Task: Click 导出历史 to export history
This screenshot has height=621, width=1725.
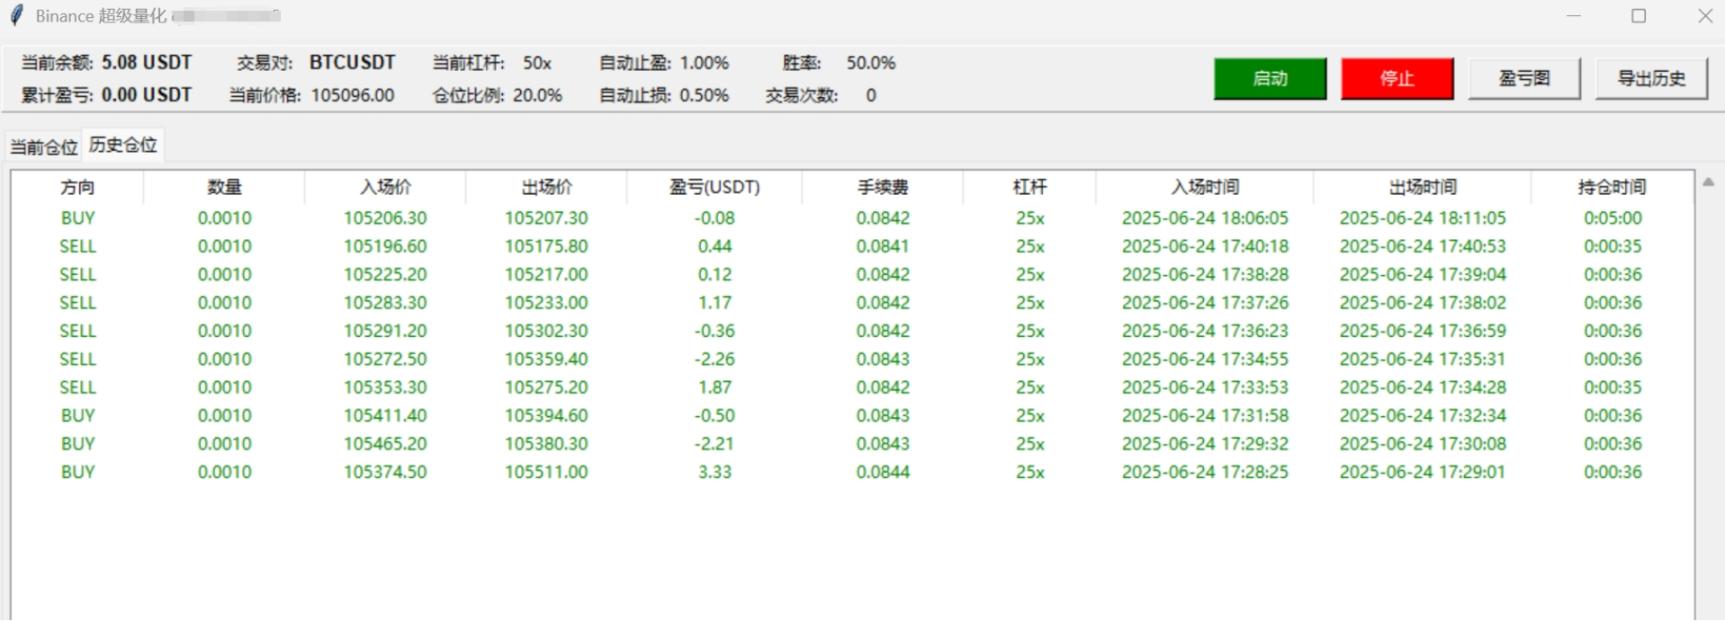Action: pos(1651,78)
